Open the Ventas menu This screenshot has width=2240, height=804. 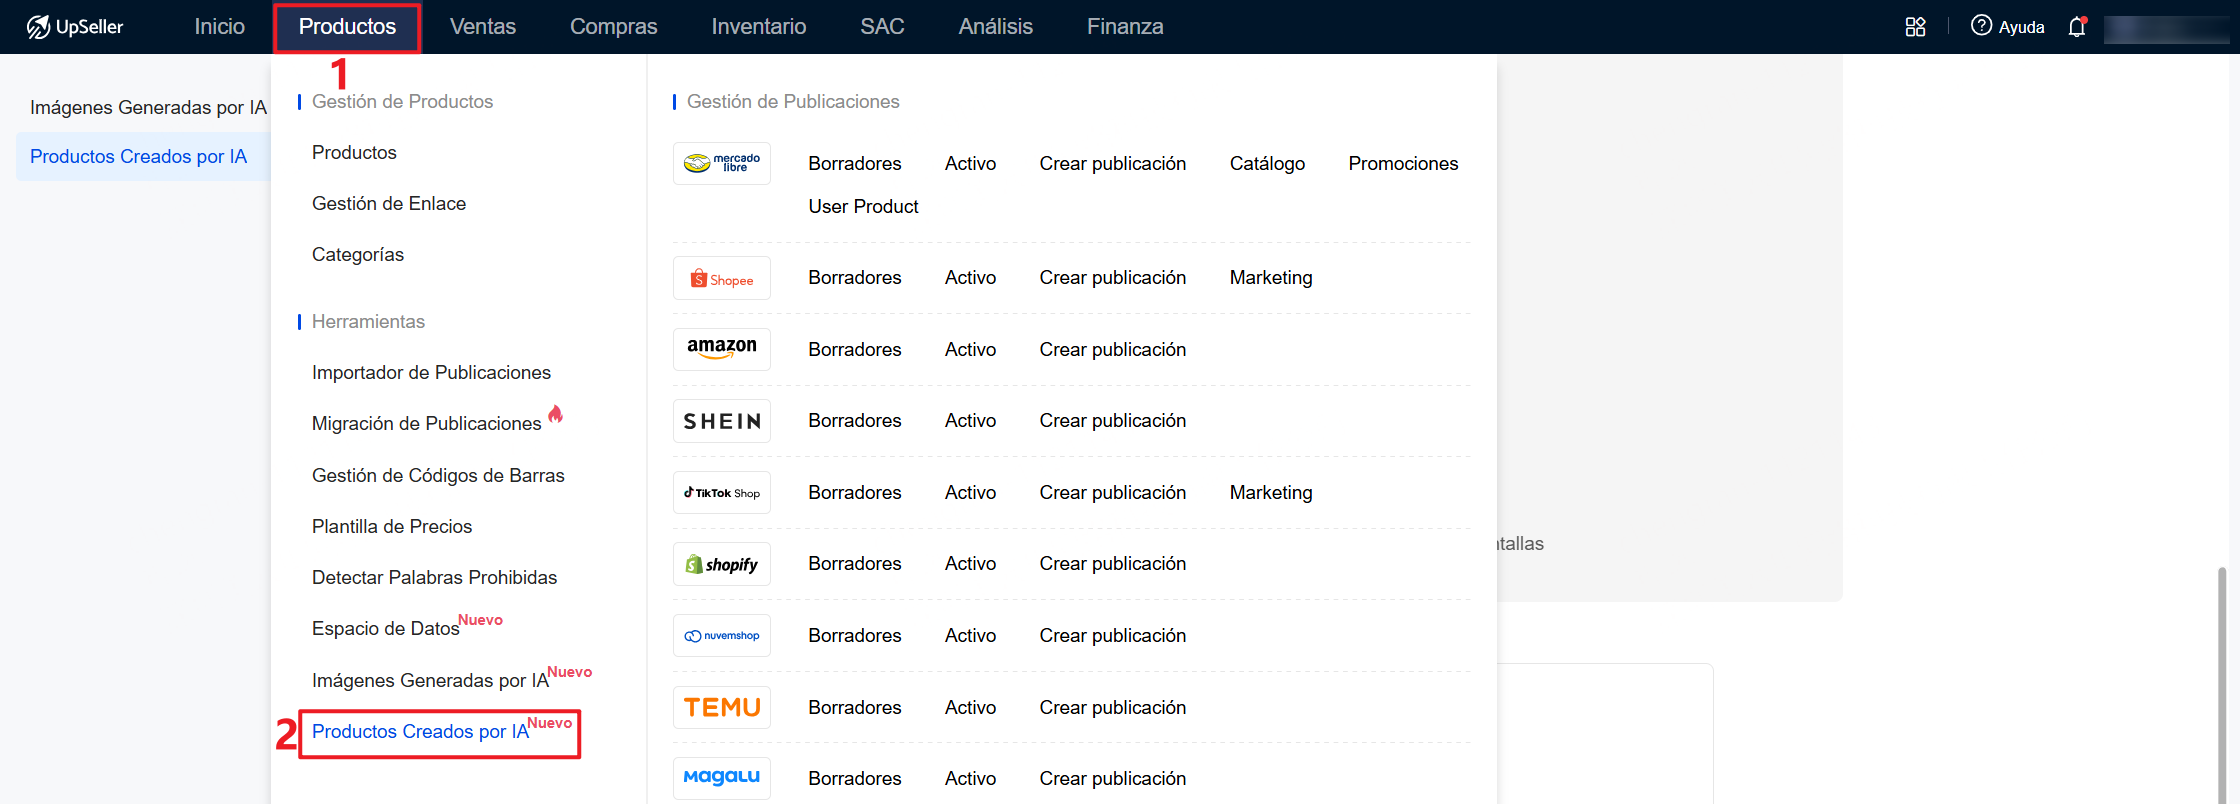(x=483, y=27)
